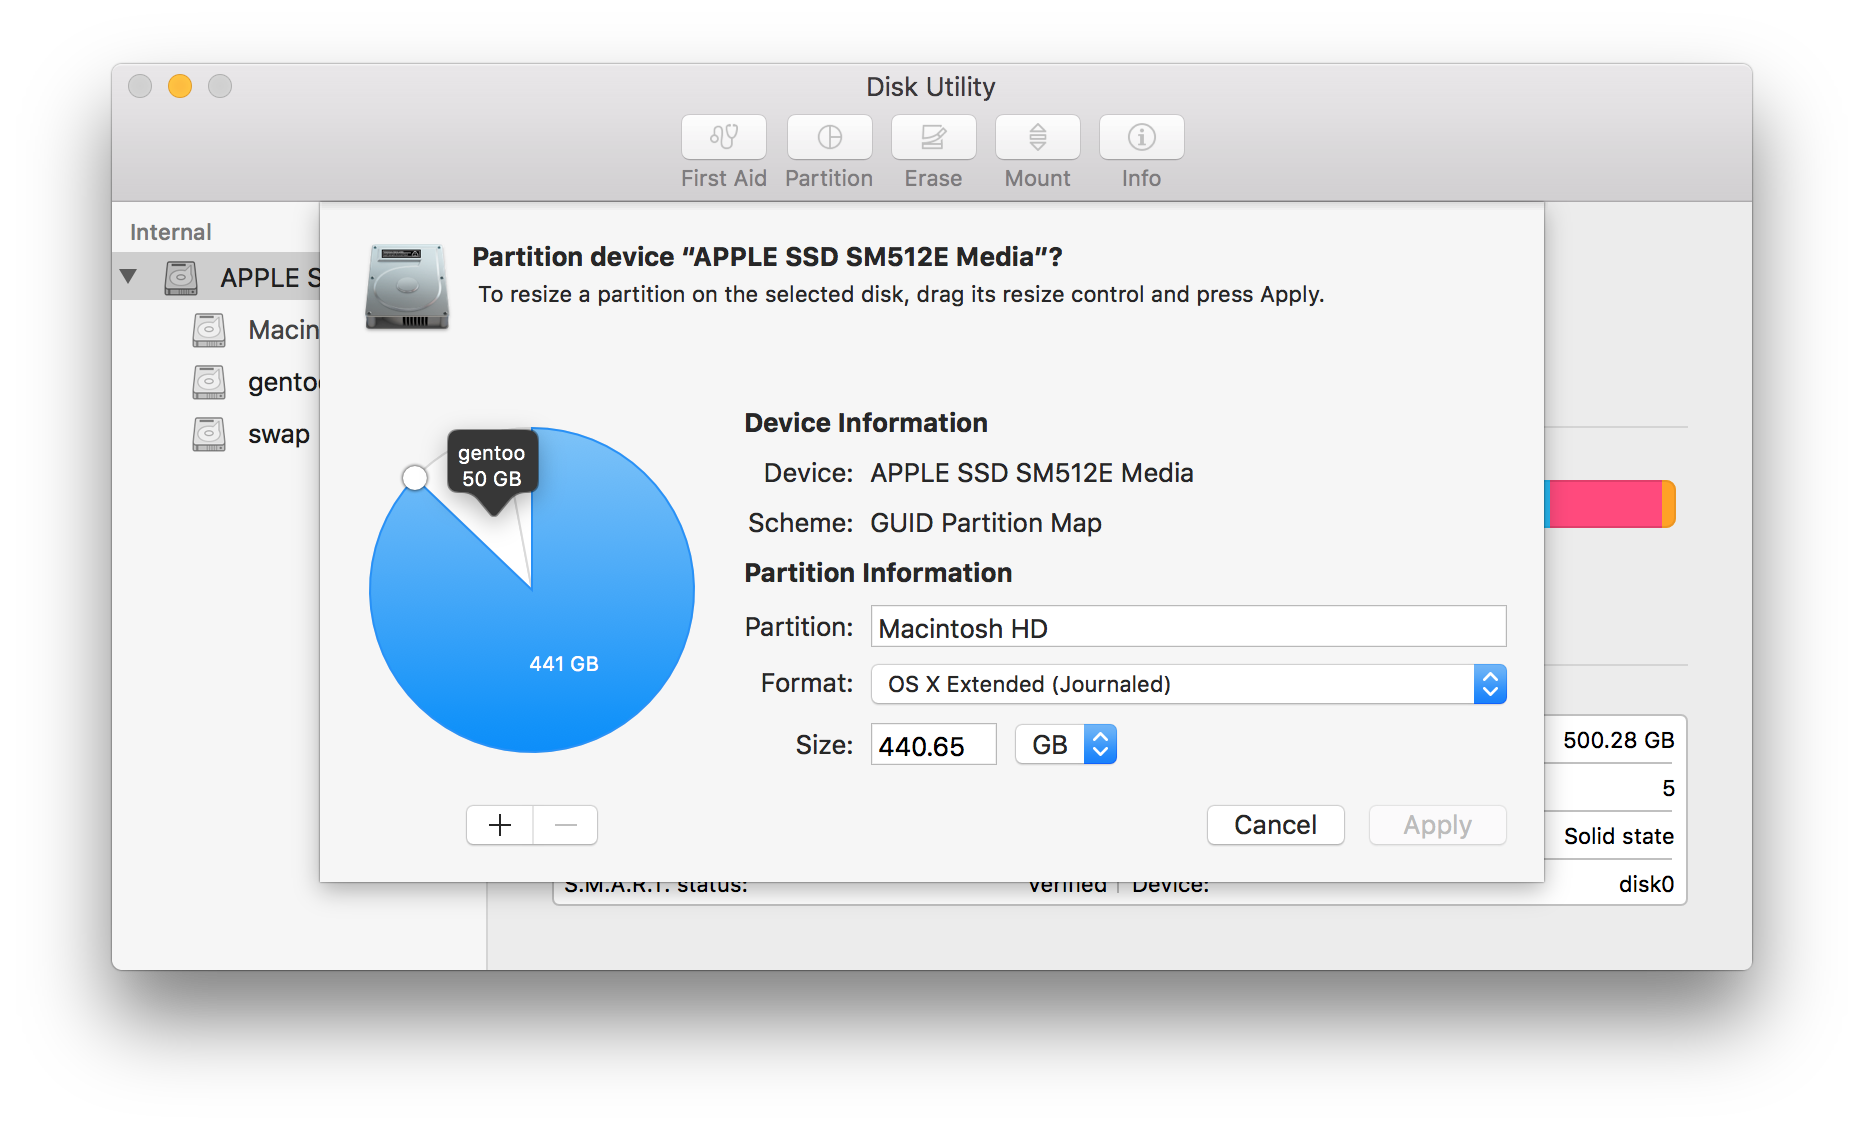Collapse the APPLE SSD disclosure triangle
1864x1130 pixels.
[x=128, y=276]
